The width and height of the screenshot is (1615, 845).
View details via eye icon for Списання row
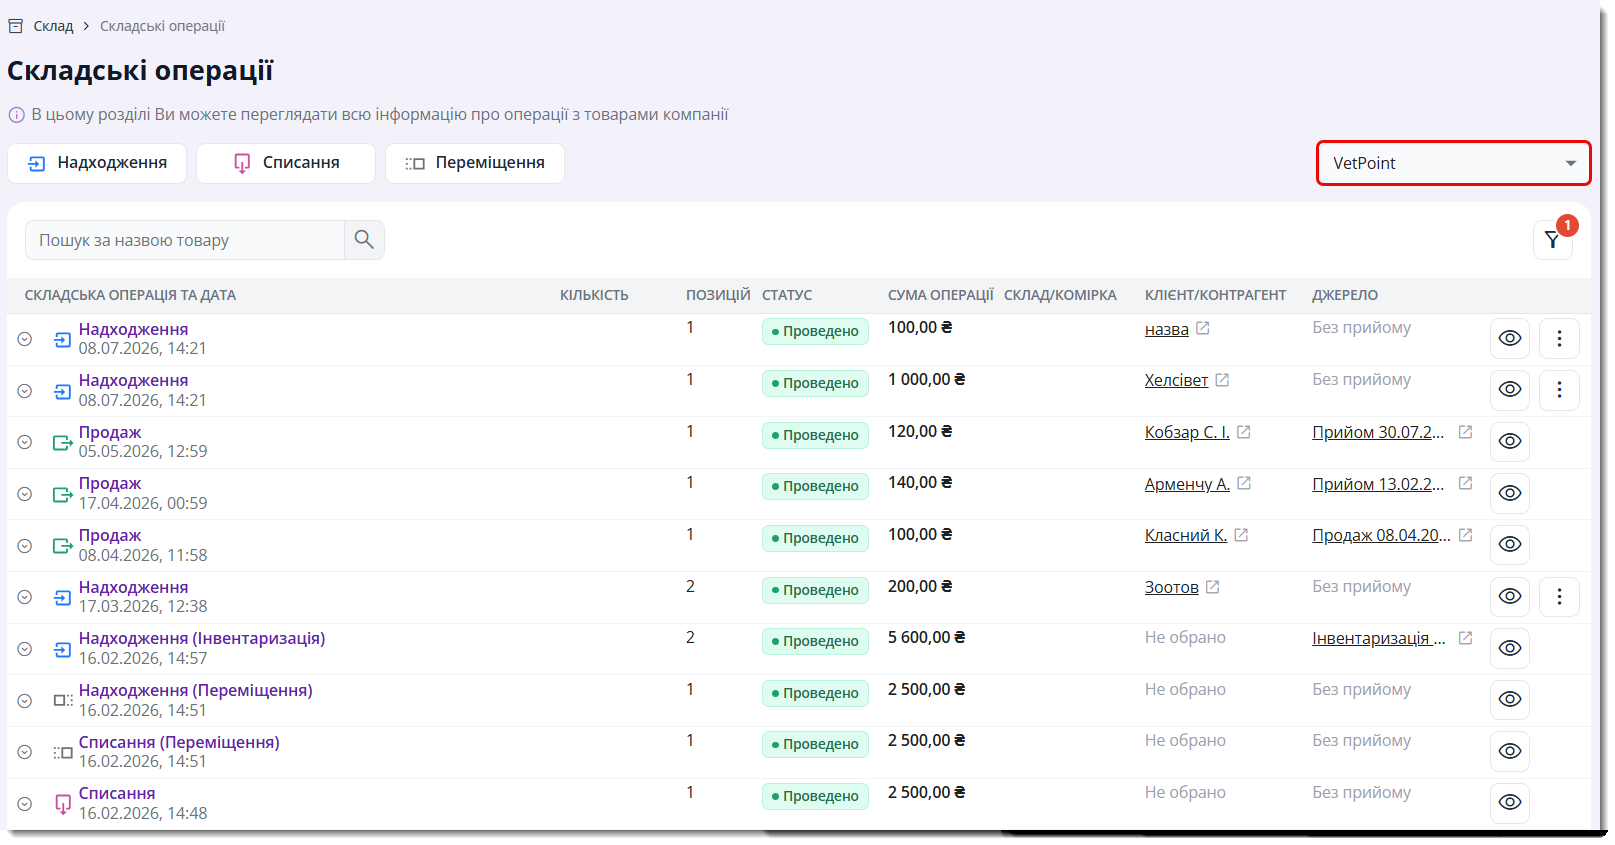coord(1510,802)
